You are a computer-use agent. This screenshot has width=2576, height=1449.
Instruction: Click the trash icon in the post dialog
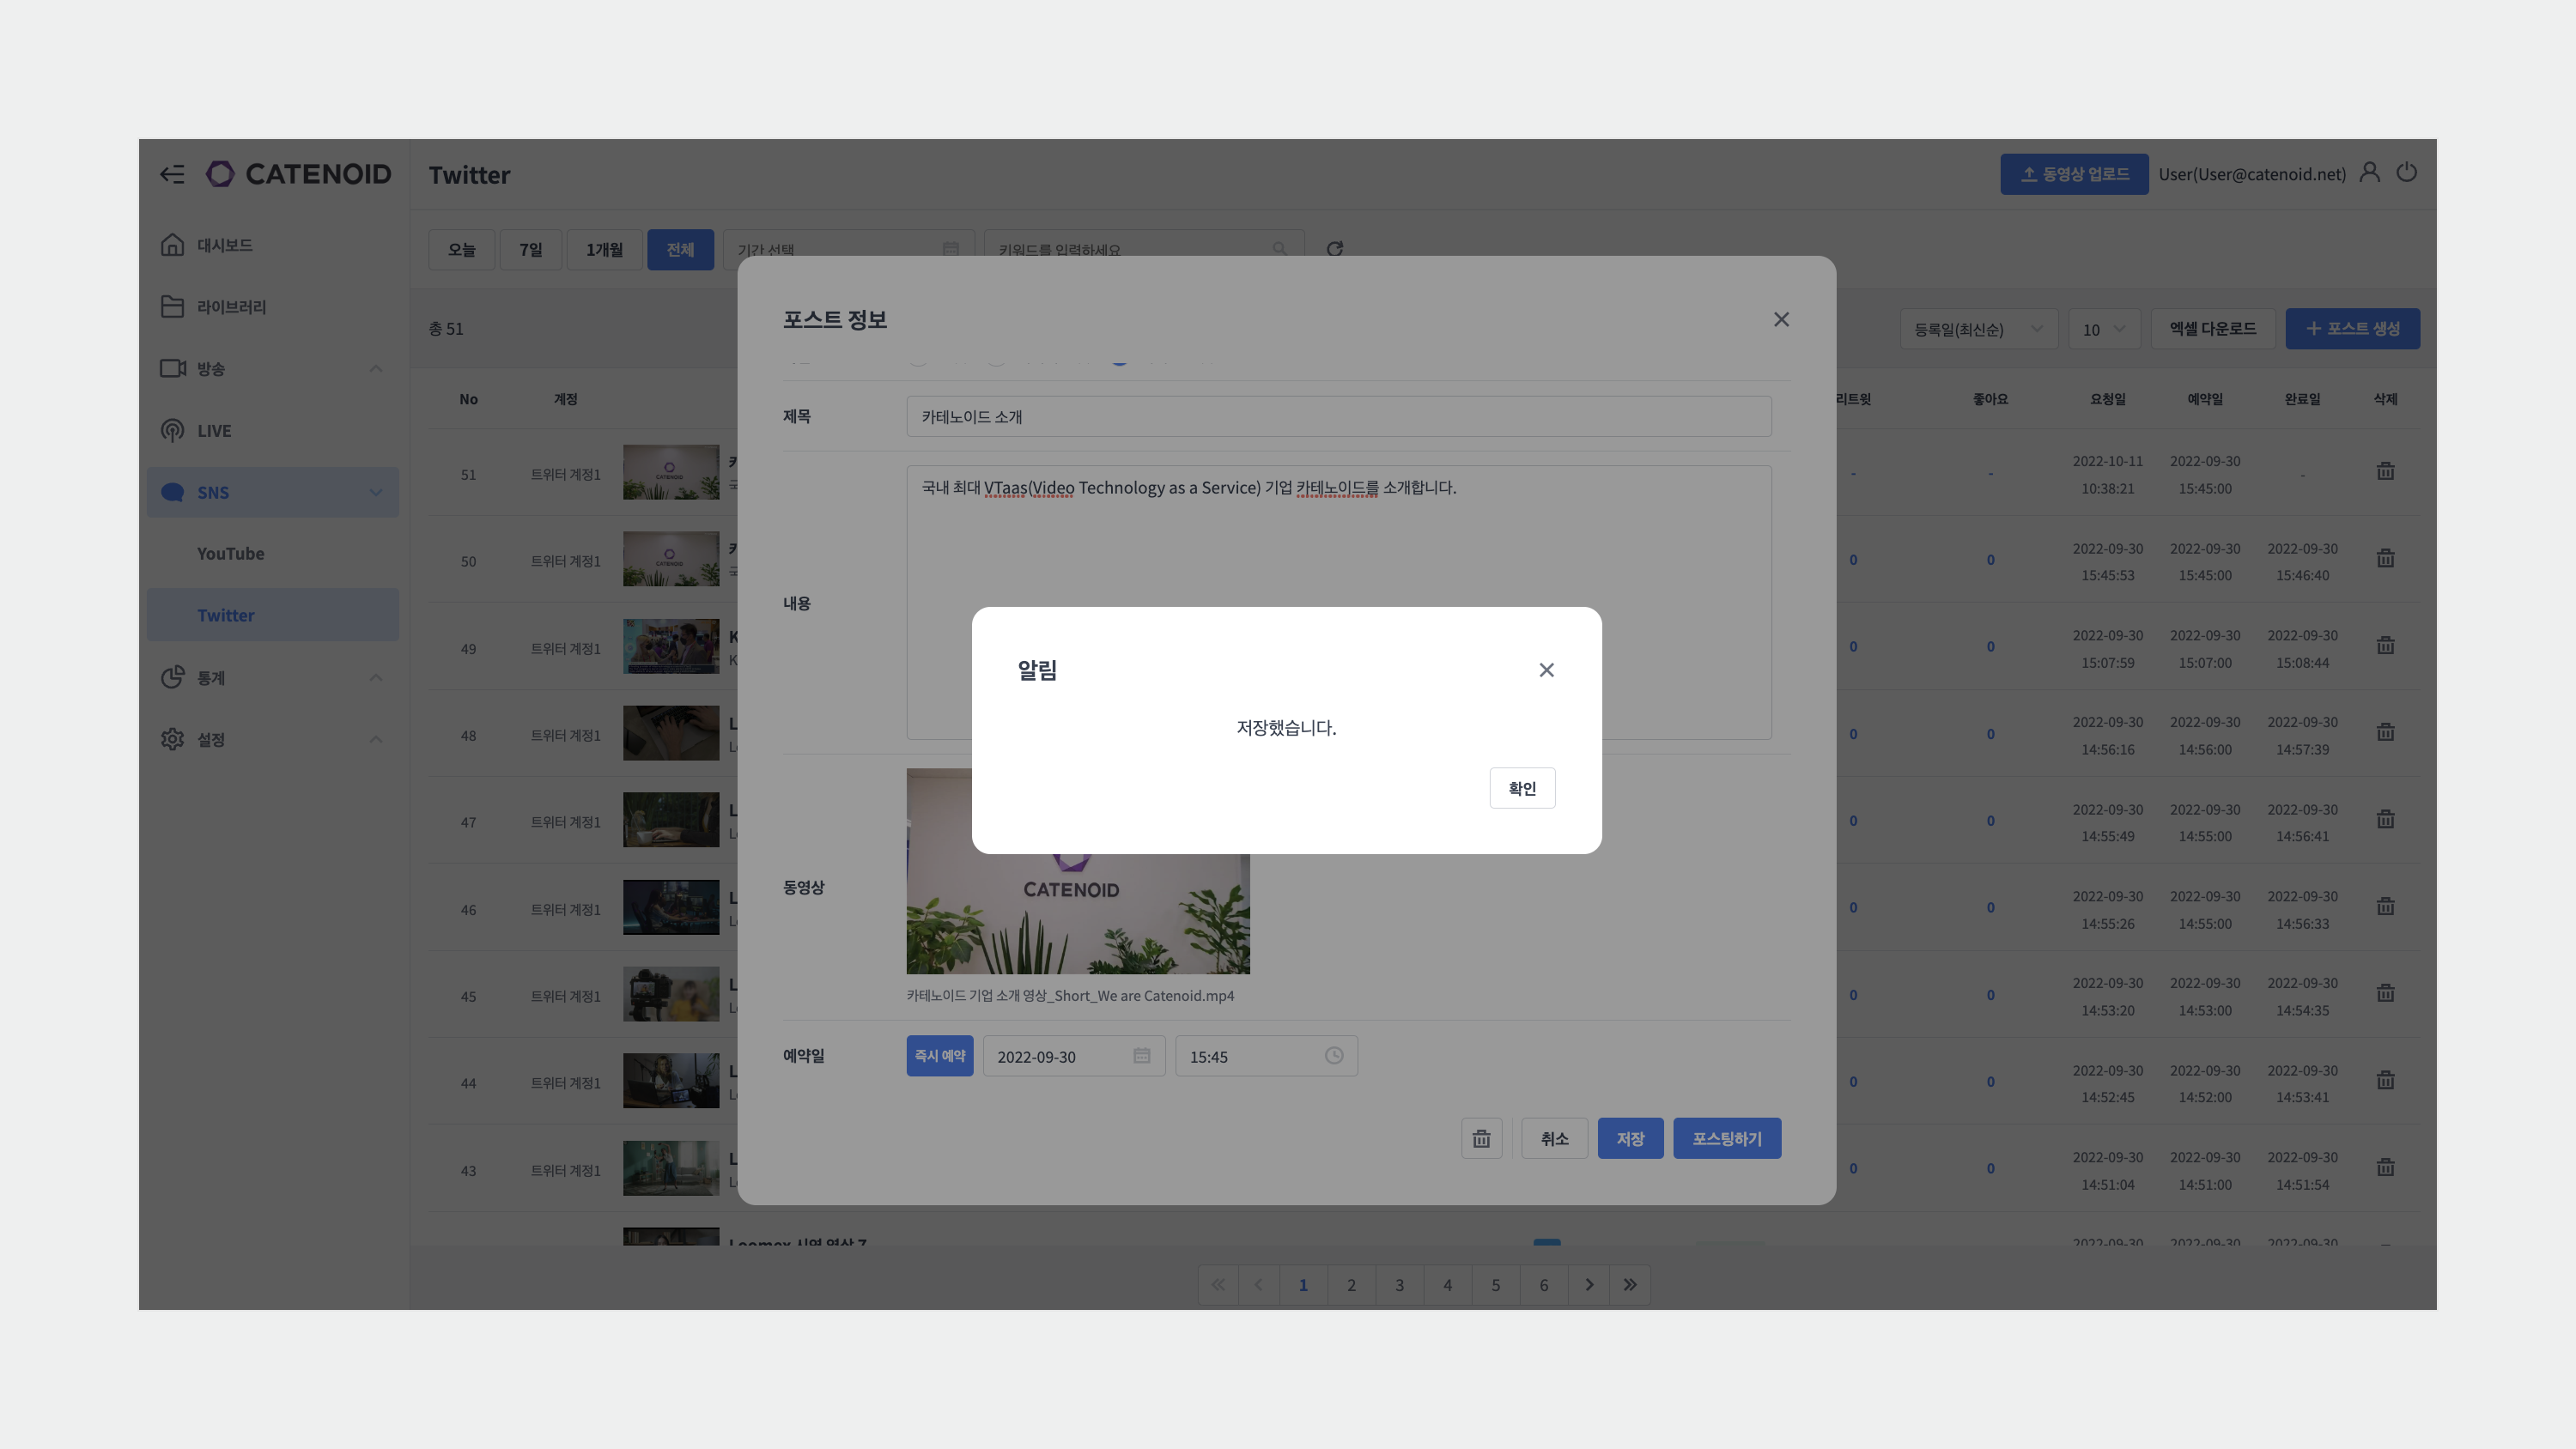[x=1481, y=1138]
